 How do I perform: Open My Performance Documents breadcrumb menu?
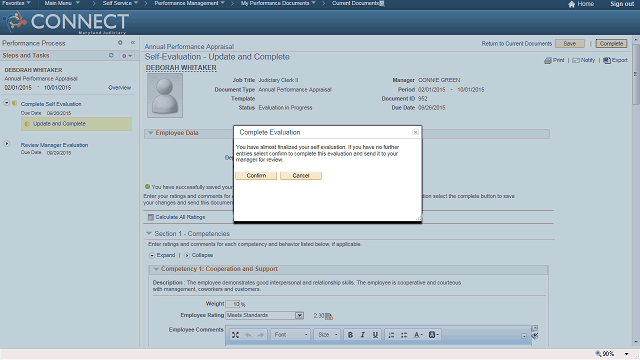point(278,3)
